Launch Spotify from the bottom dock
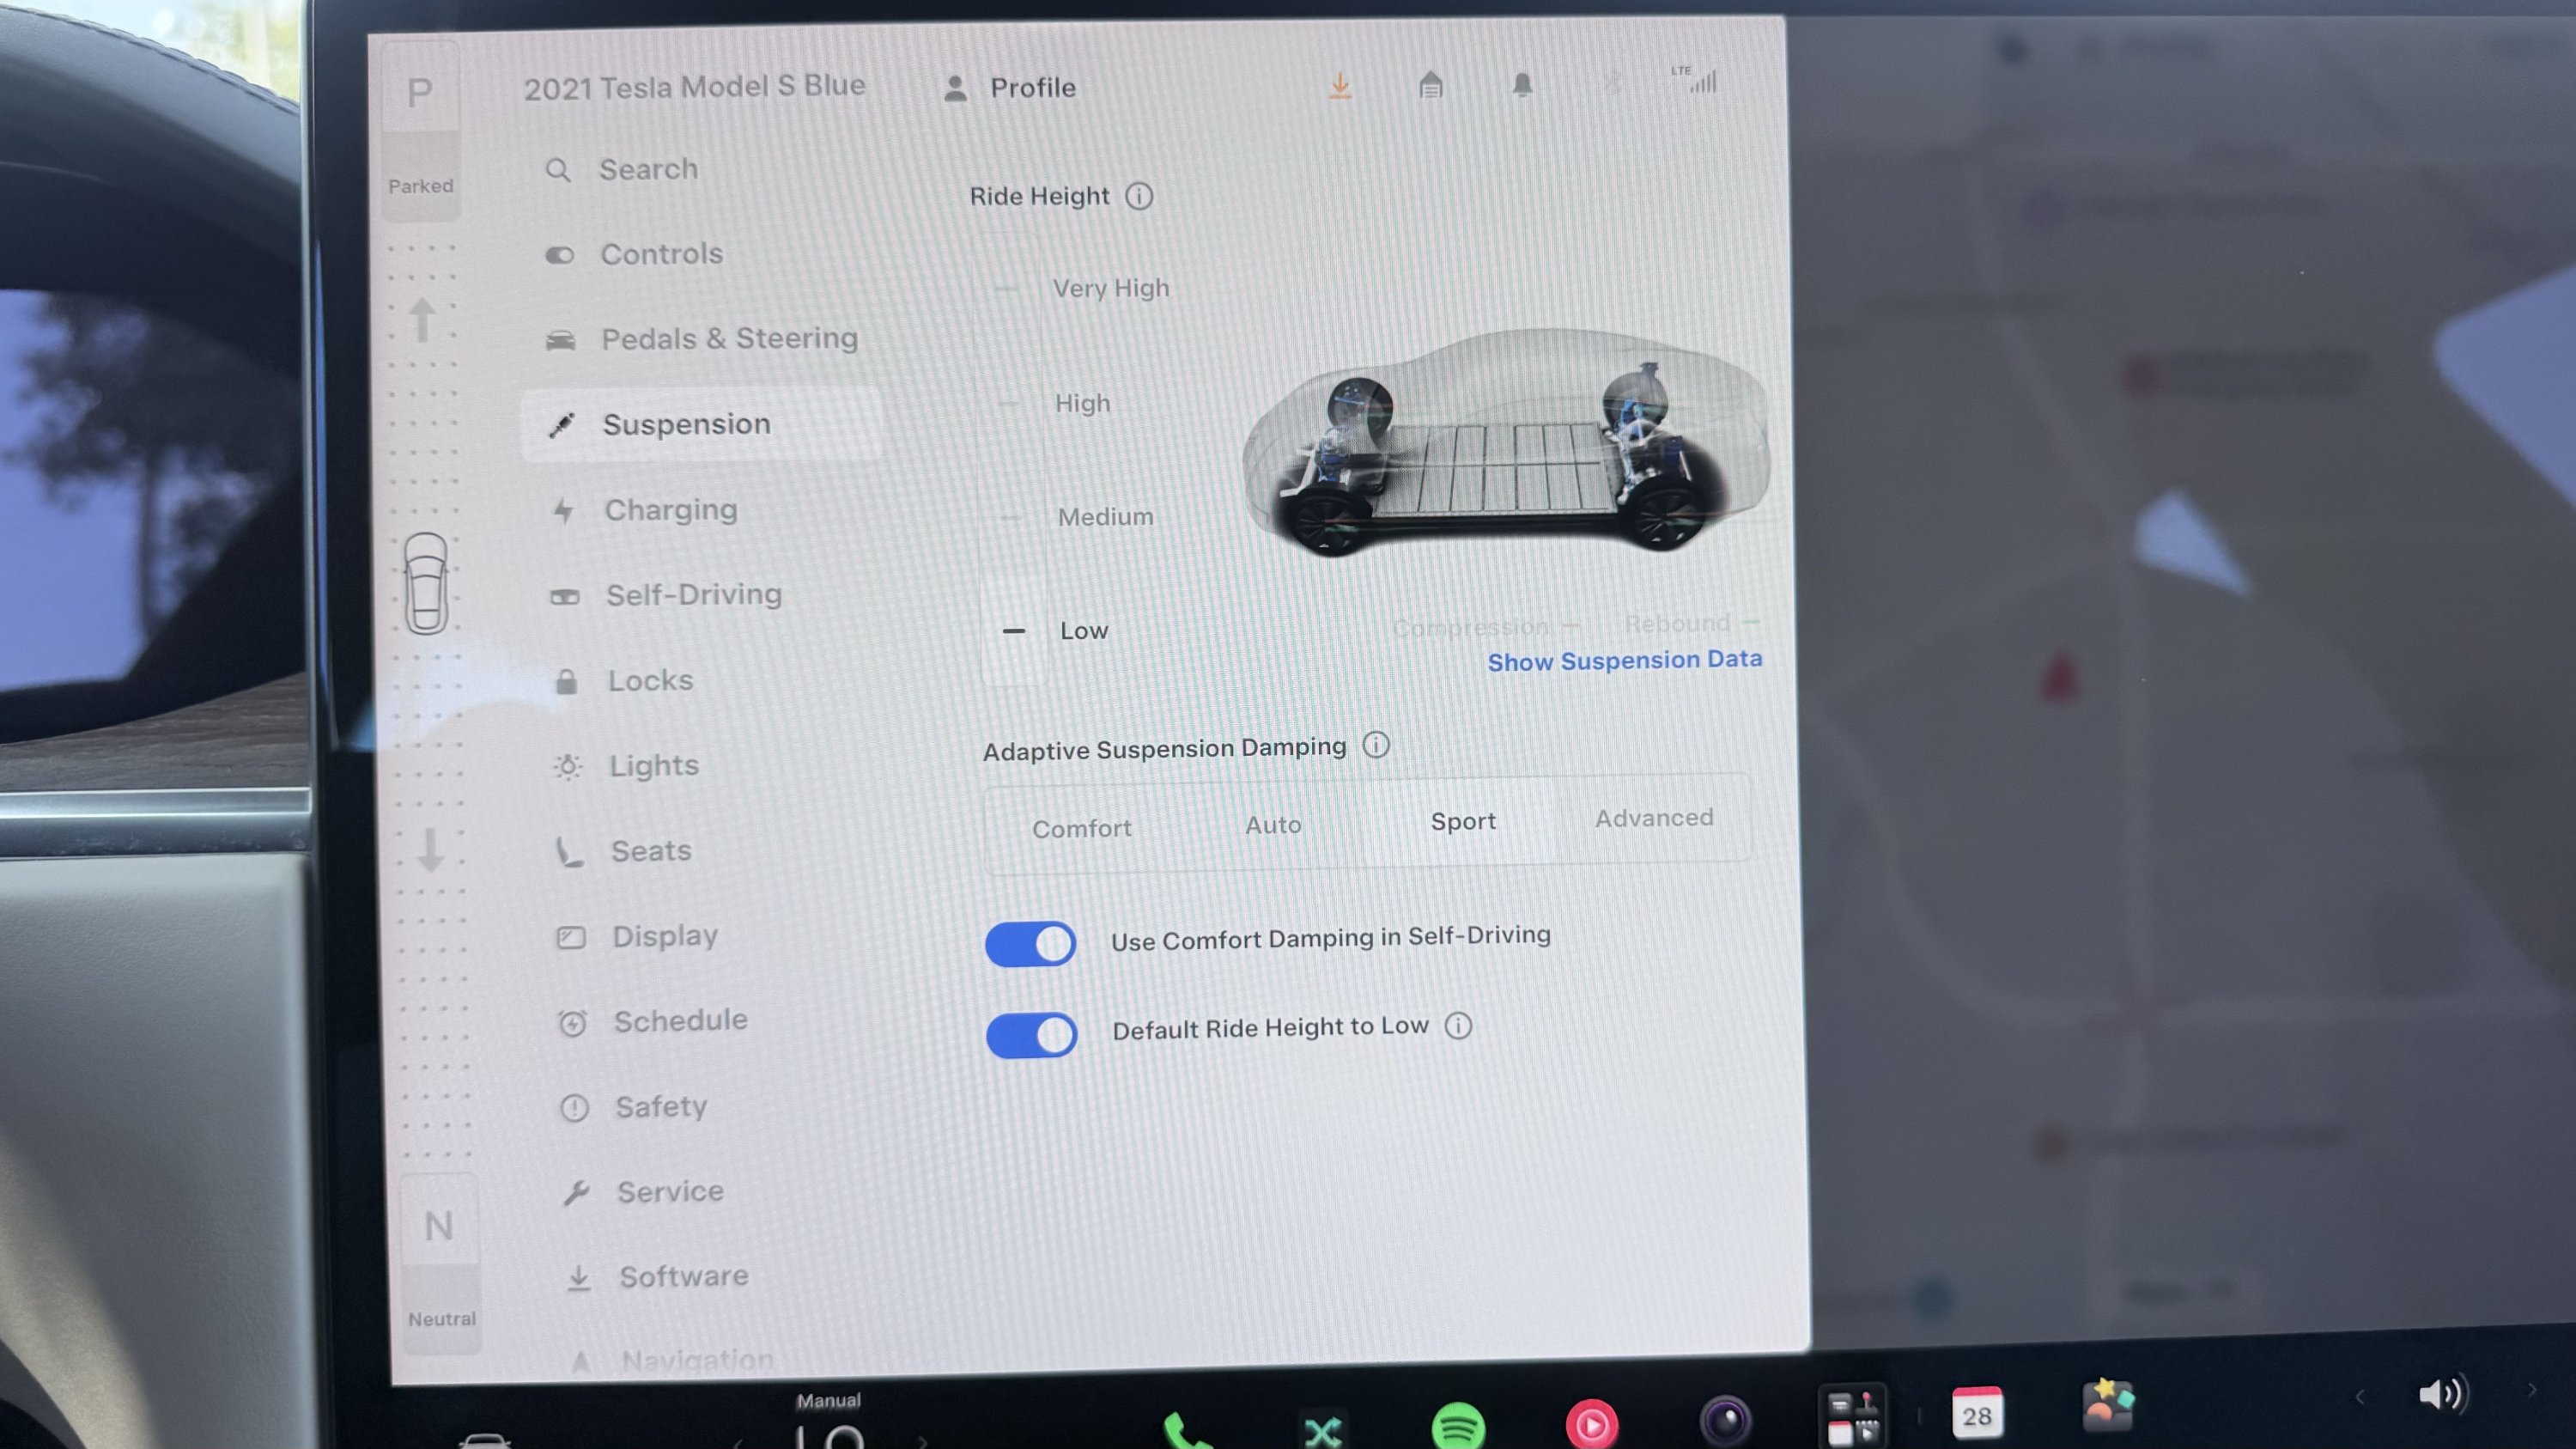Screen dimensions: 2576x1449 click(x=1457, y=1427)
